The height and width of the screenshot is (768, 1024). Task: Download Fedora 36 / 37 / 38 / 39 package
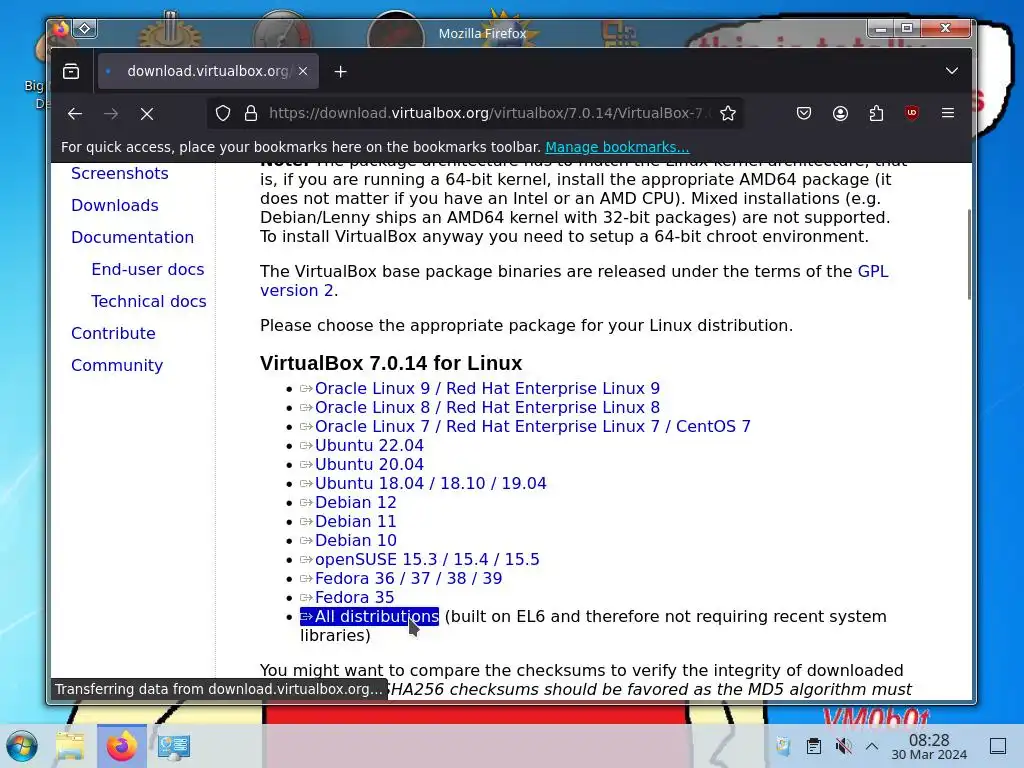408,579
